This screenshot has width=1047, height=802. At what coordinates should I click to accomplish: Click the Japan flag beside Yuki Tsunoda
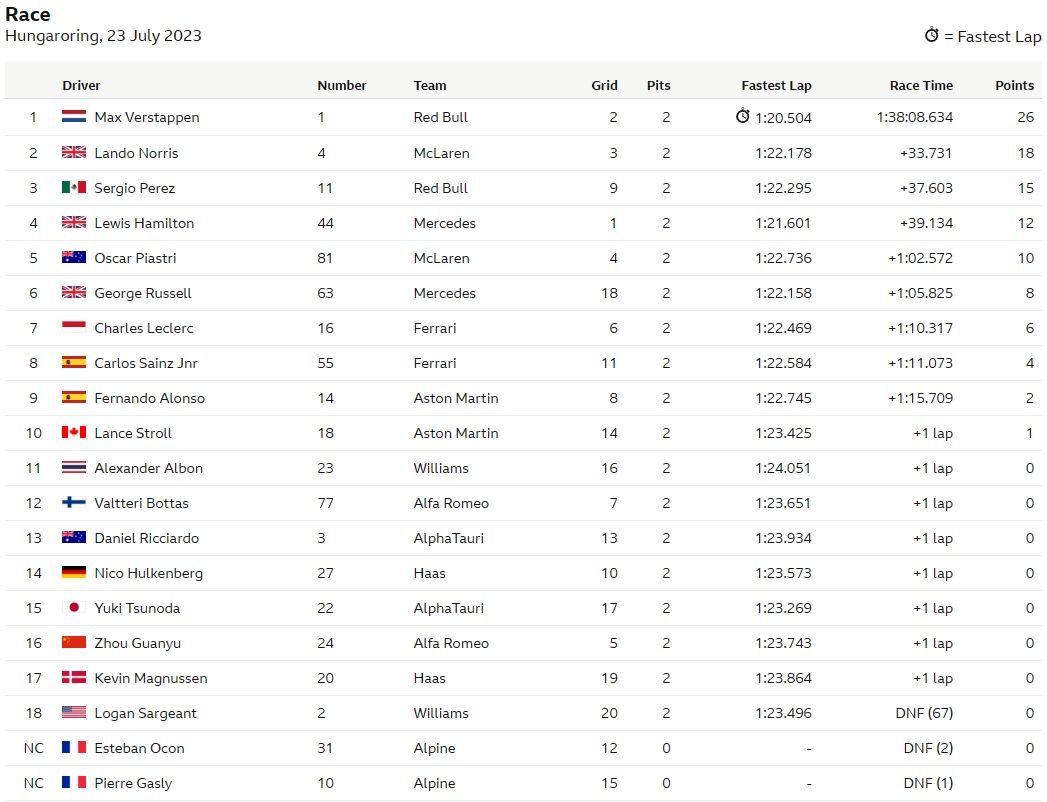coord(74,608)
